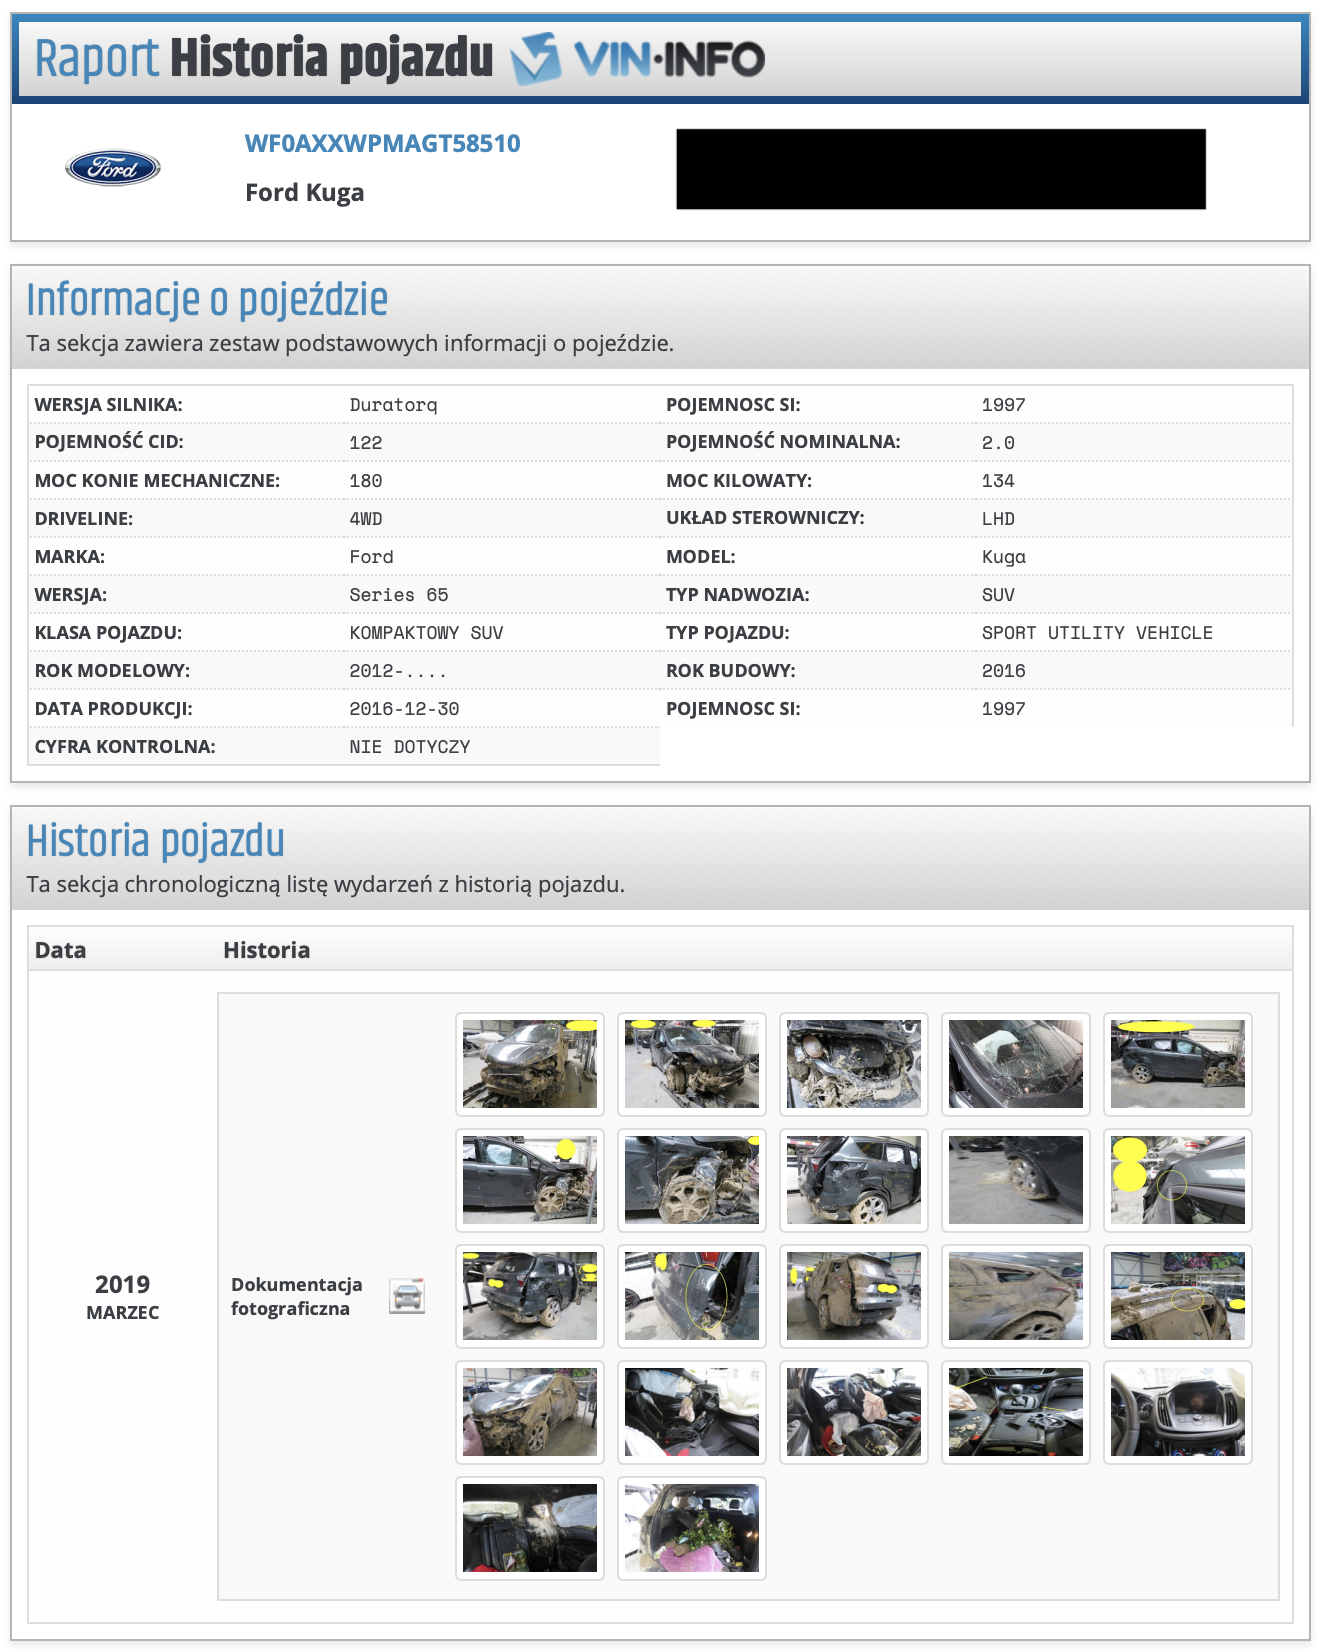Viewport: 1324px width, 1652px height.
Task: Click the Dokumentacja fotograficzna label
Action: tap(296, 1296)
